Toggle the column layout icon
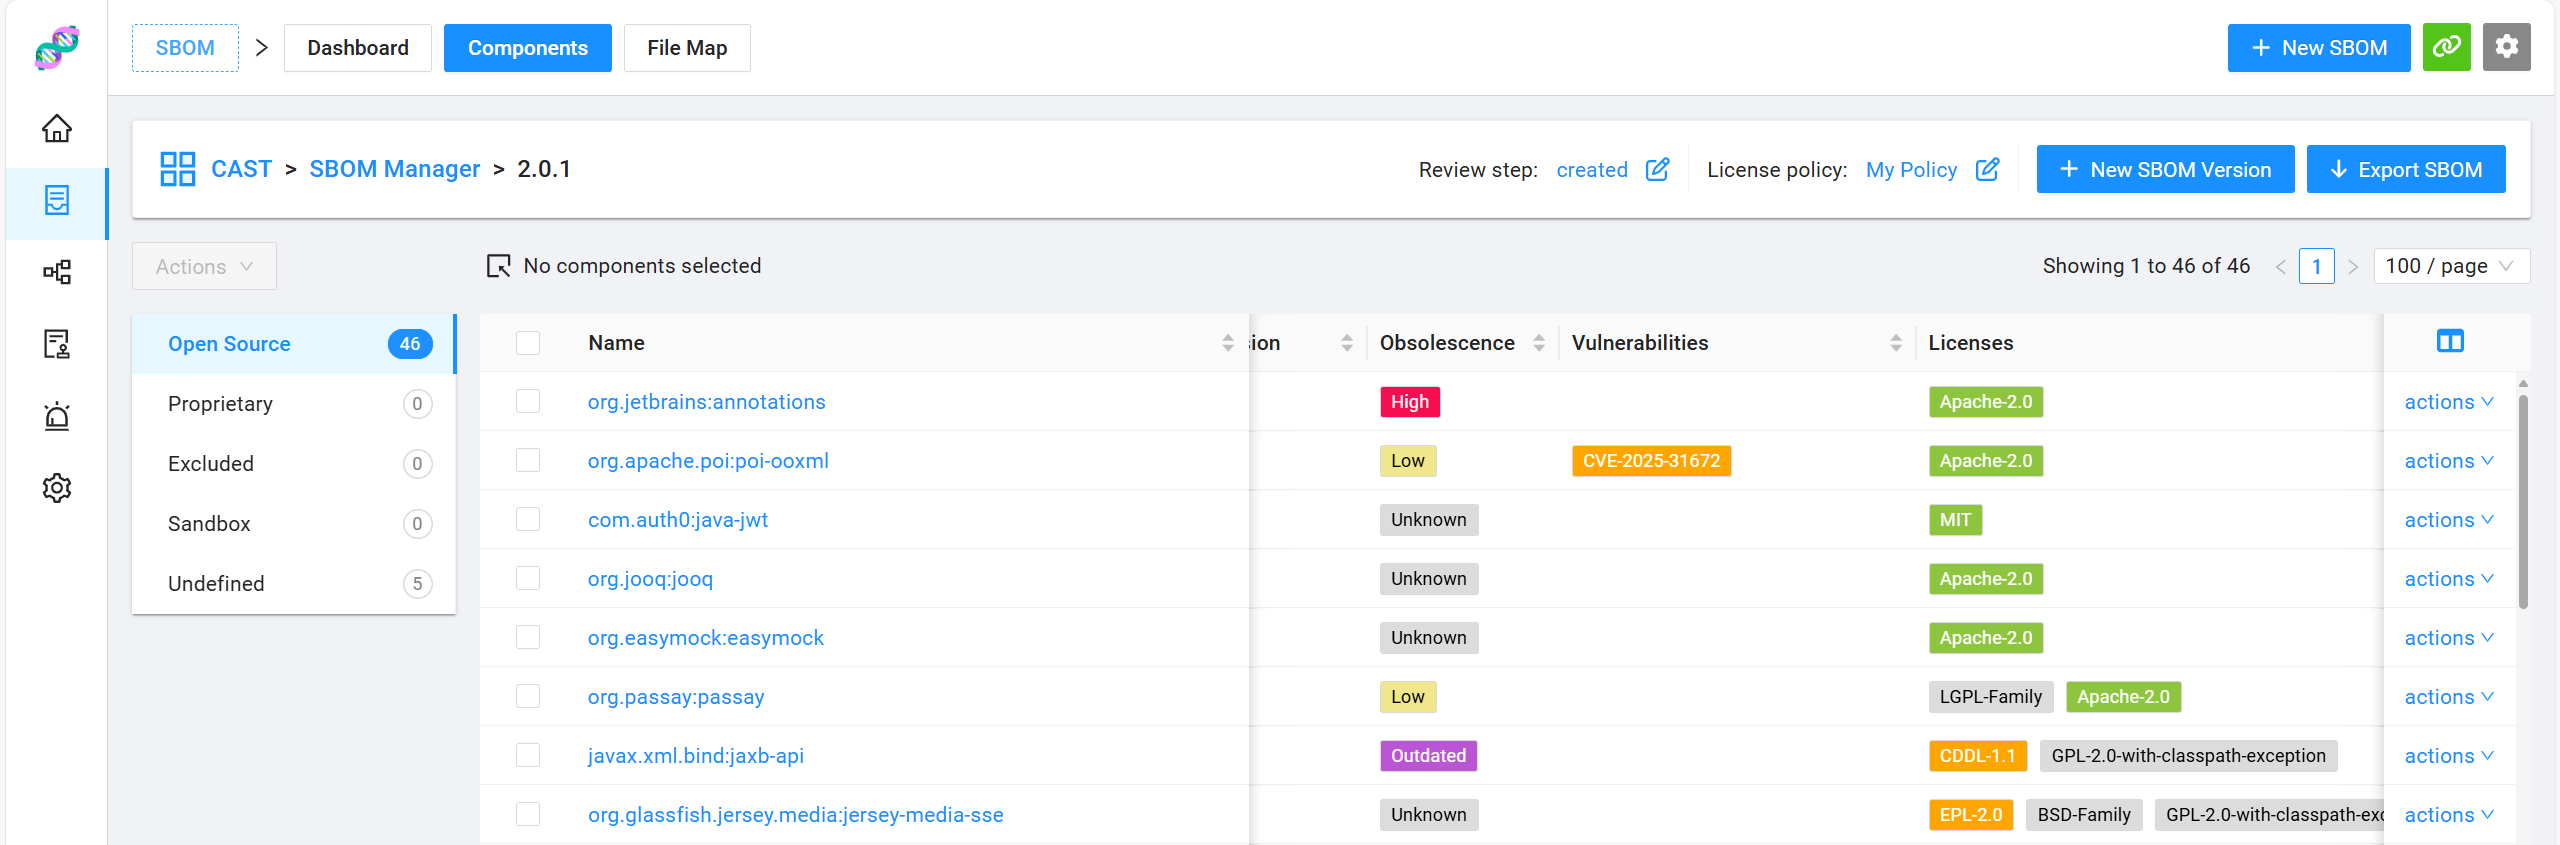The width and height of the screenshot is (2560, 845). click(x=2450, y=342)
